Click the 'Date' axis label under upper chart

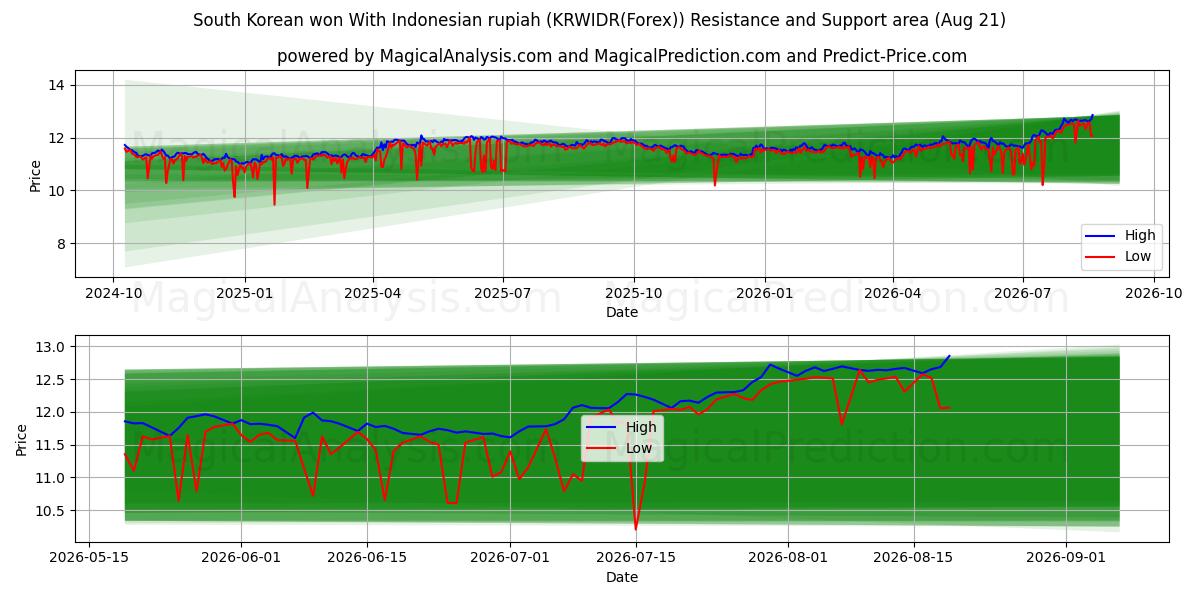tap(622, 313)
